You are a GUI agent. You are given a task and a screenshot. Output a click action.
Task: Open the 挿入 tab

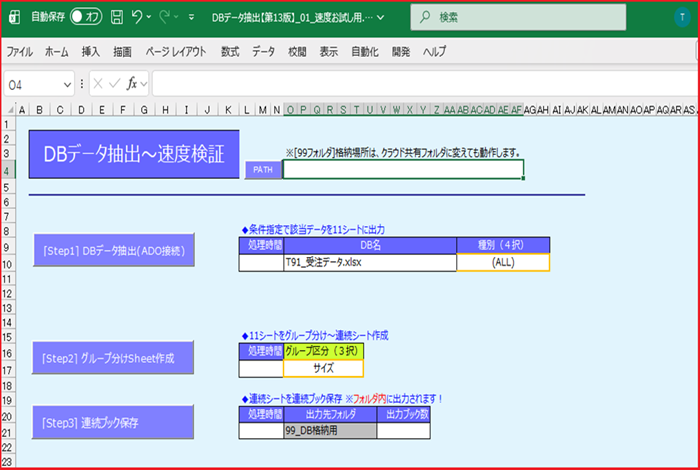tap(91, 52)
